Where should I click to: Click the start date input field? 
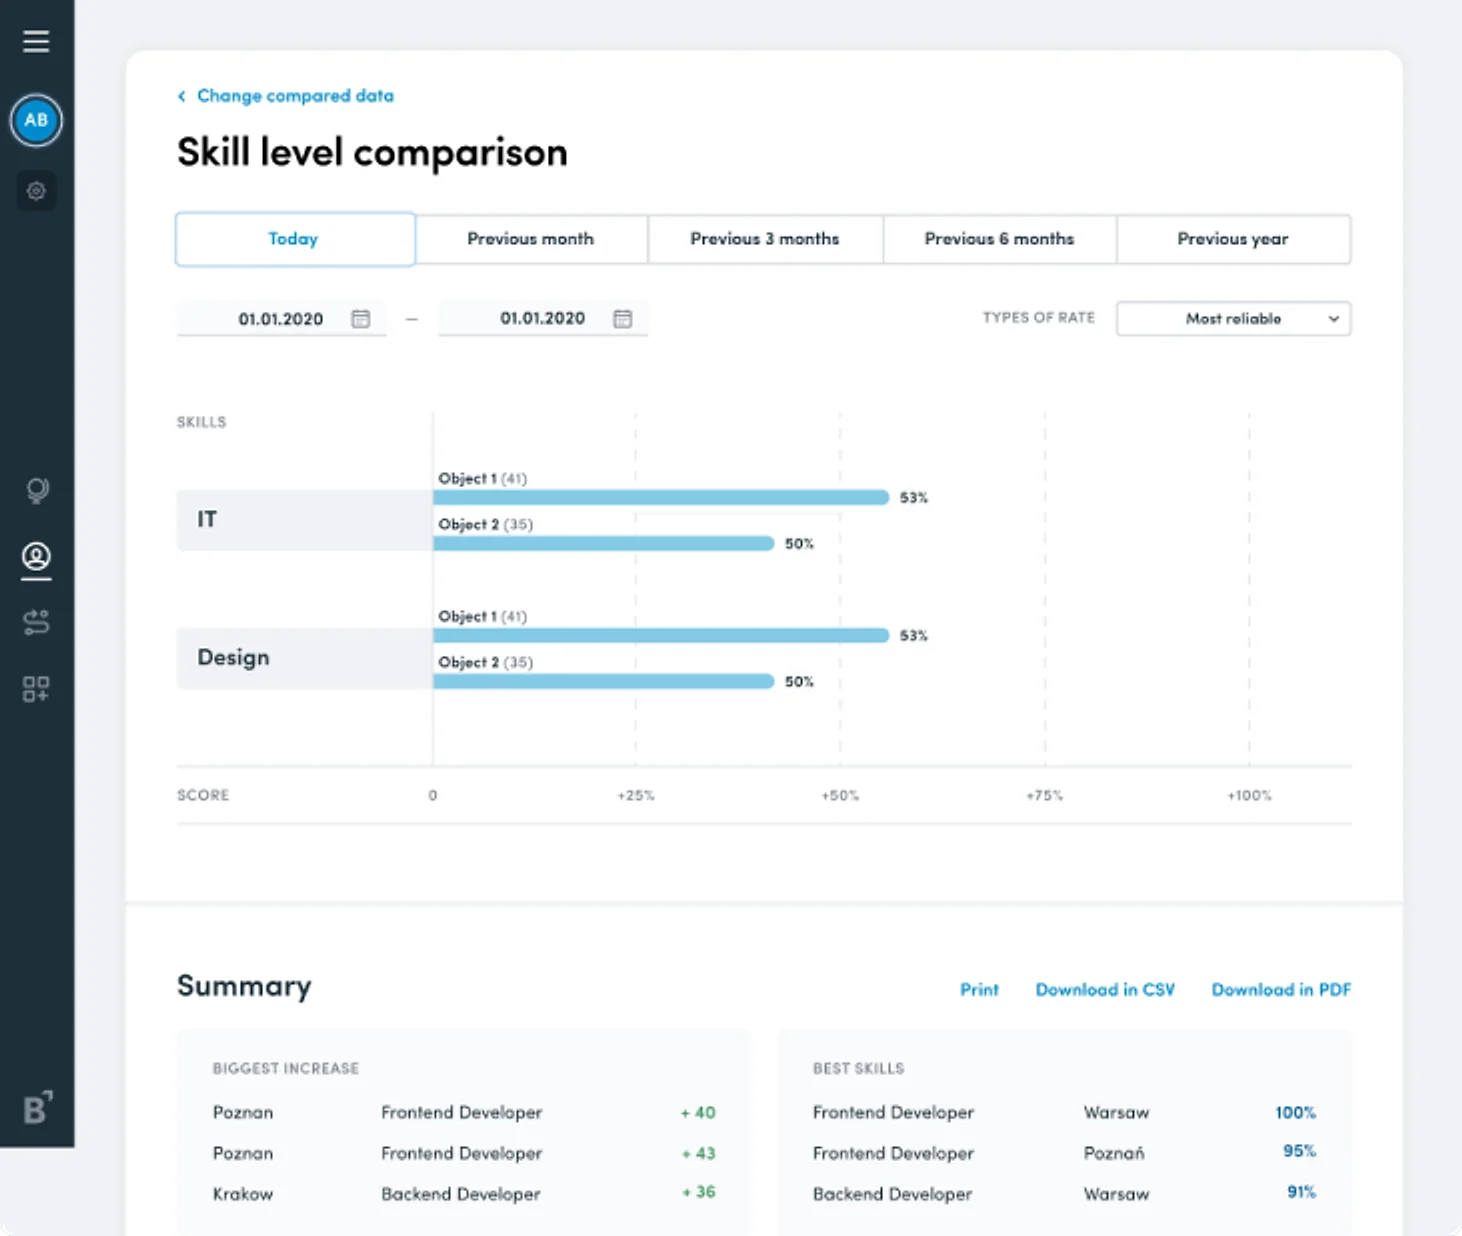[281, 319]
